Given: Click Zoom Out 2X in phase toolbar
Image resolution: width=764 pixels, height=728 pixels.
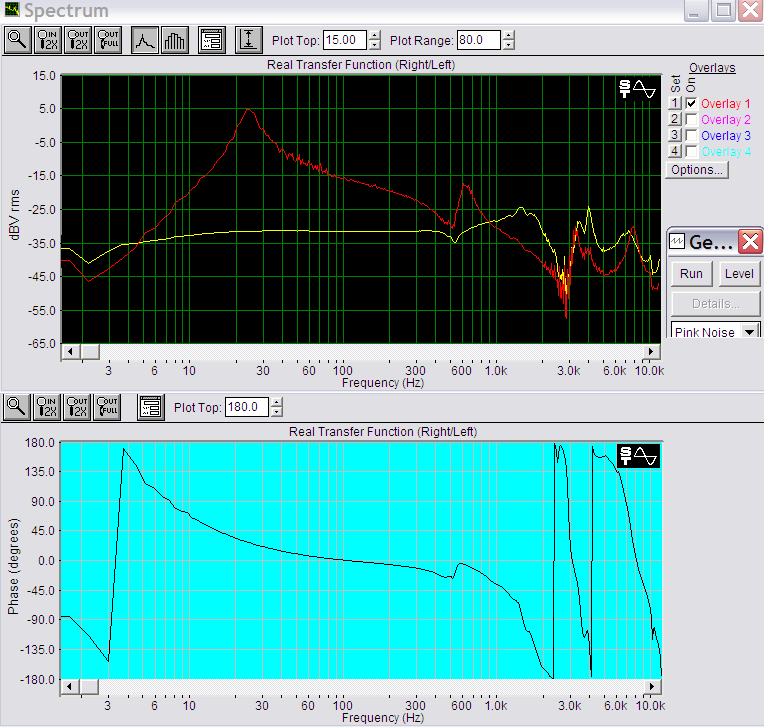Looking at the screenshot, I should point(77,407).
